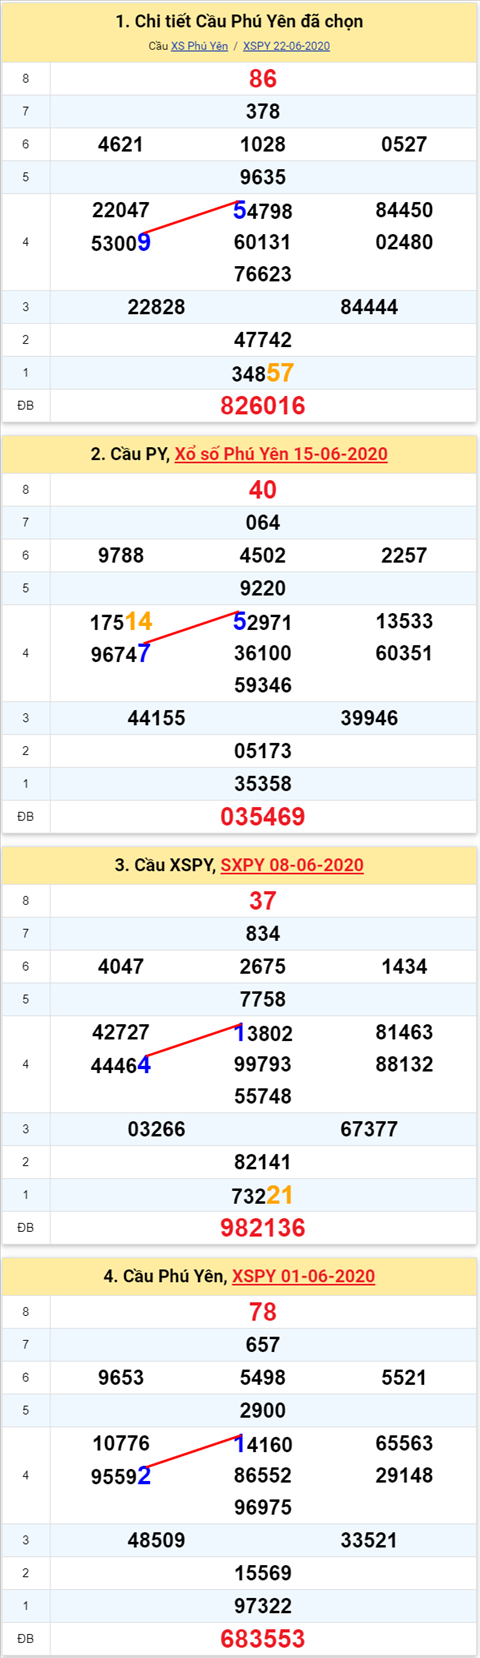The image size is (480, 1658).
Task: Select the number 2257
Action: (x=404, y=556)
